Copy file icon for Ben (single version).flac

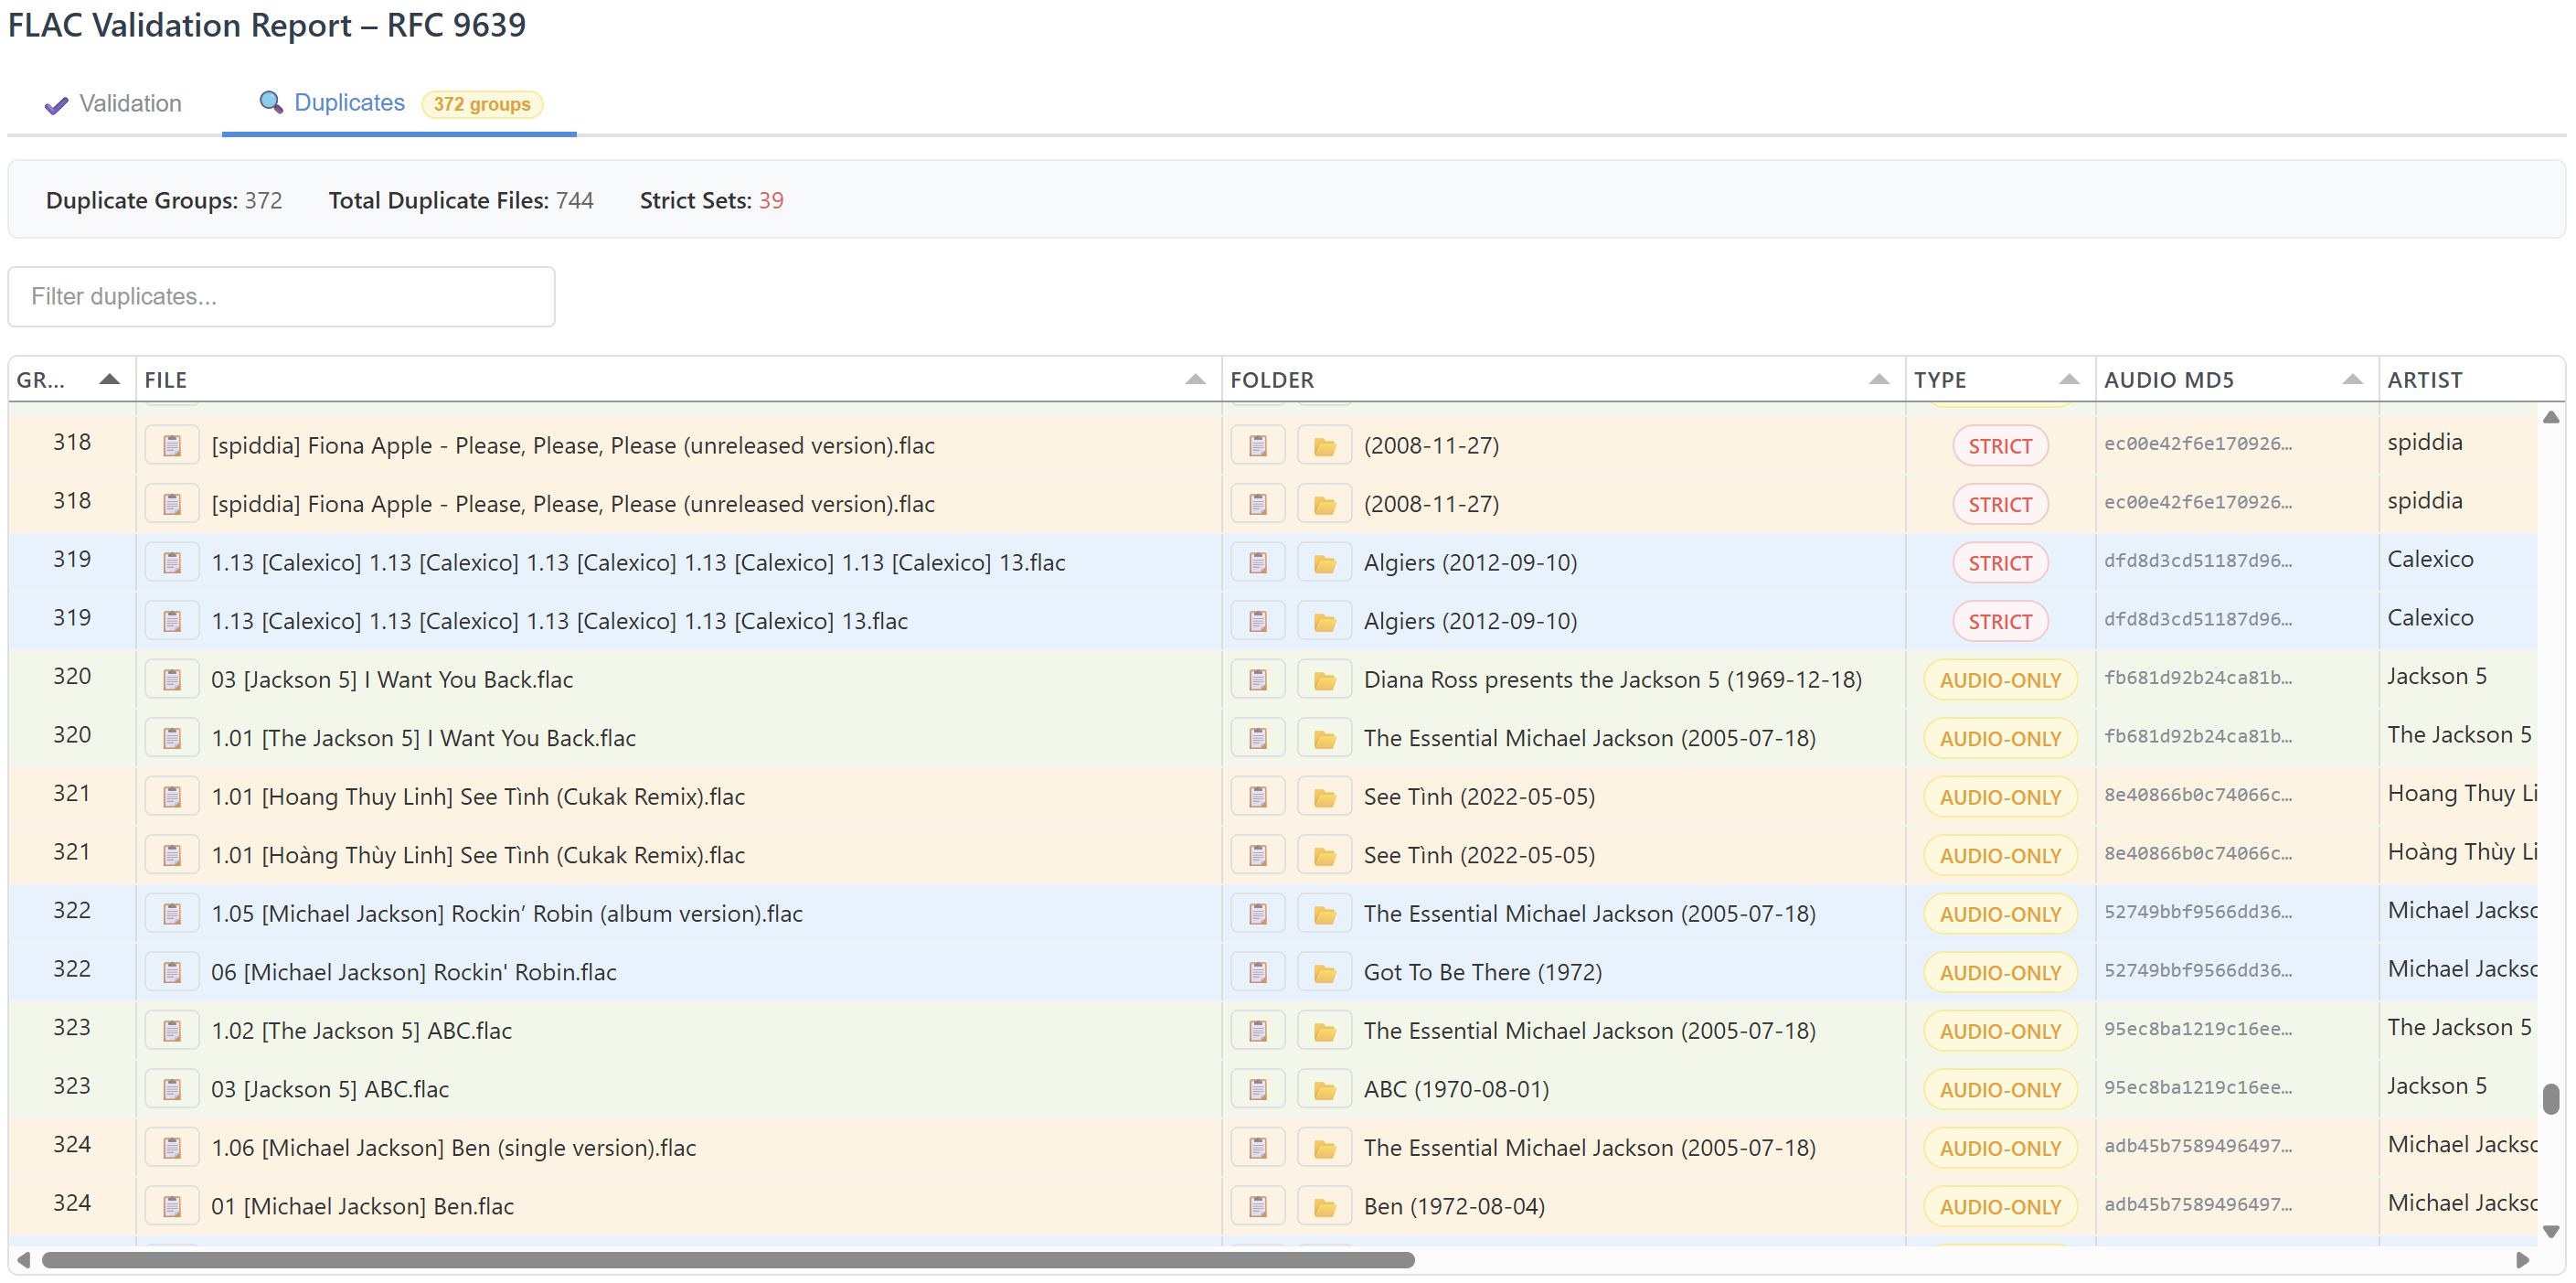click(x=172, y=1147)
